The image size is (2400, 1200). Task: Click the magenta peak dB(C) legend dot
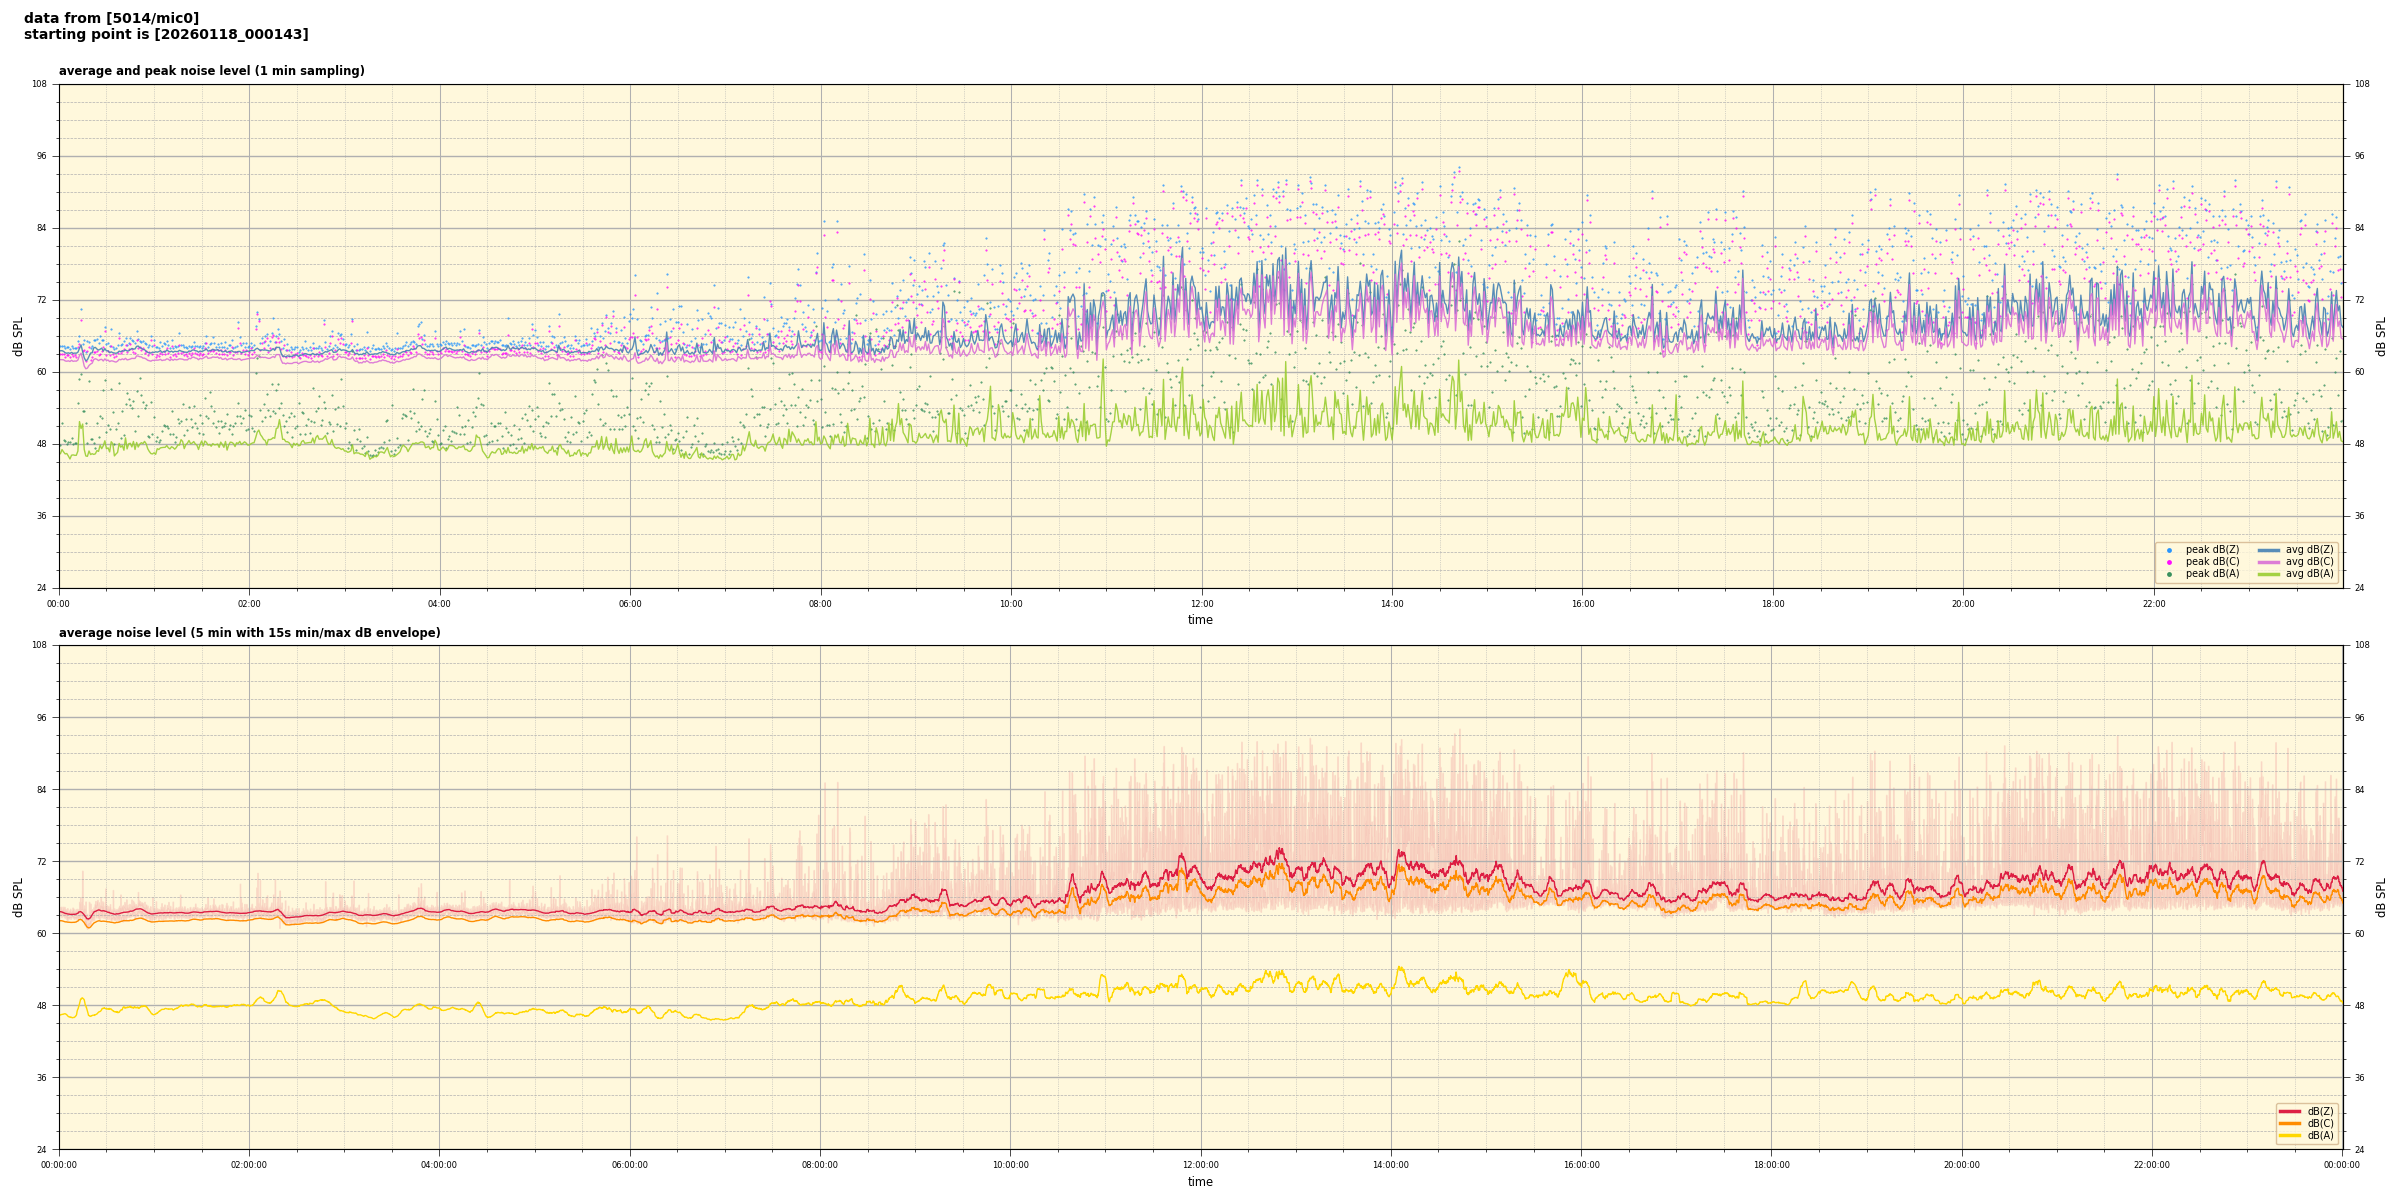(x=2169, y=562)
